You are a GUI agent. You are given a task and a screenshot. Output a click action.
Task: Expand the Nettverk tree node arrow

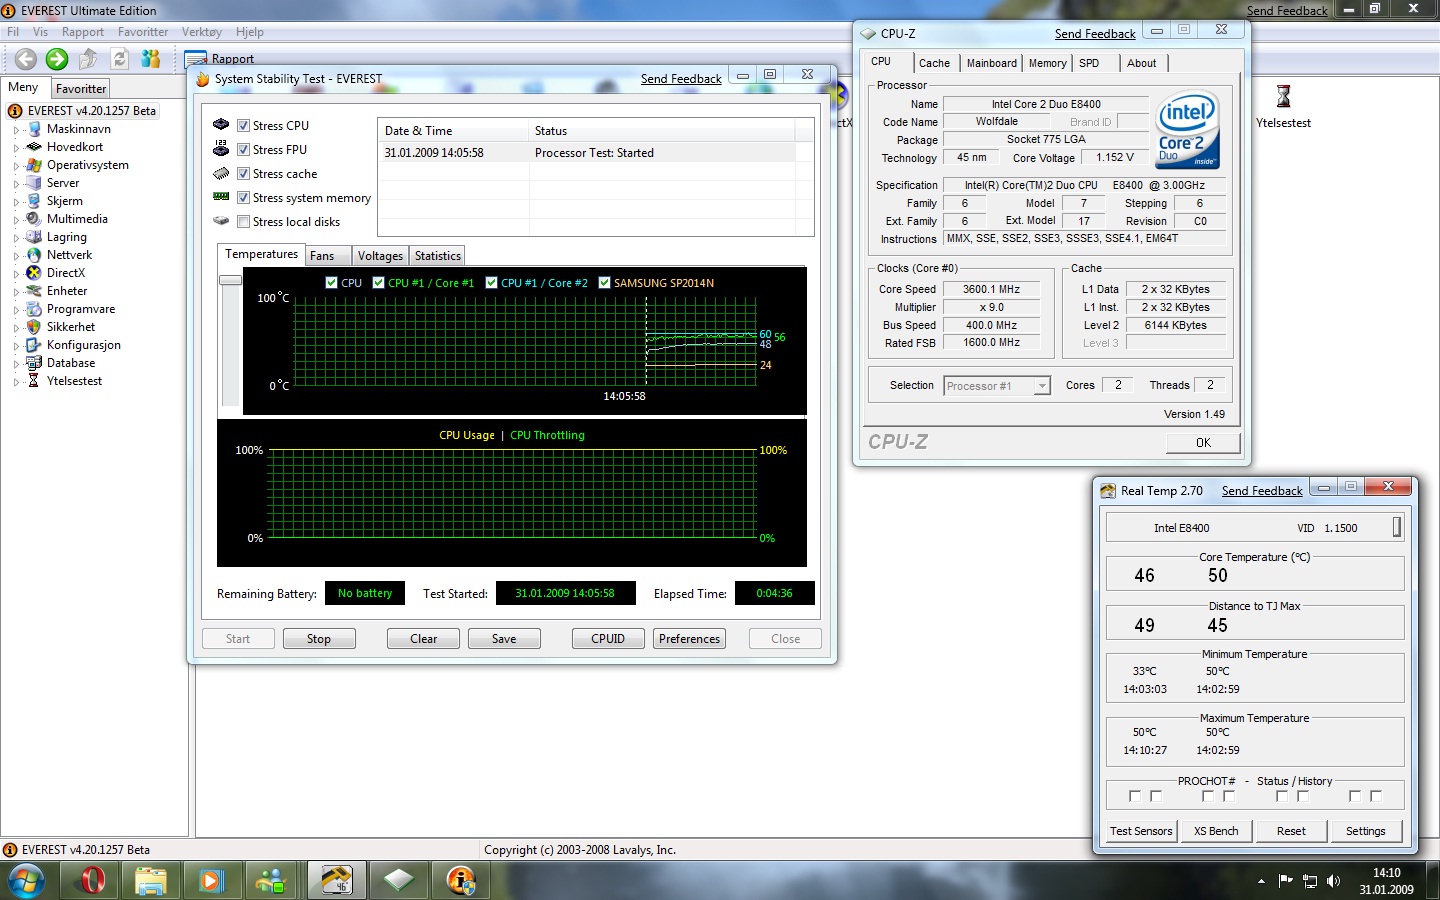pos(16,256)
